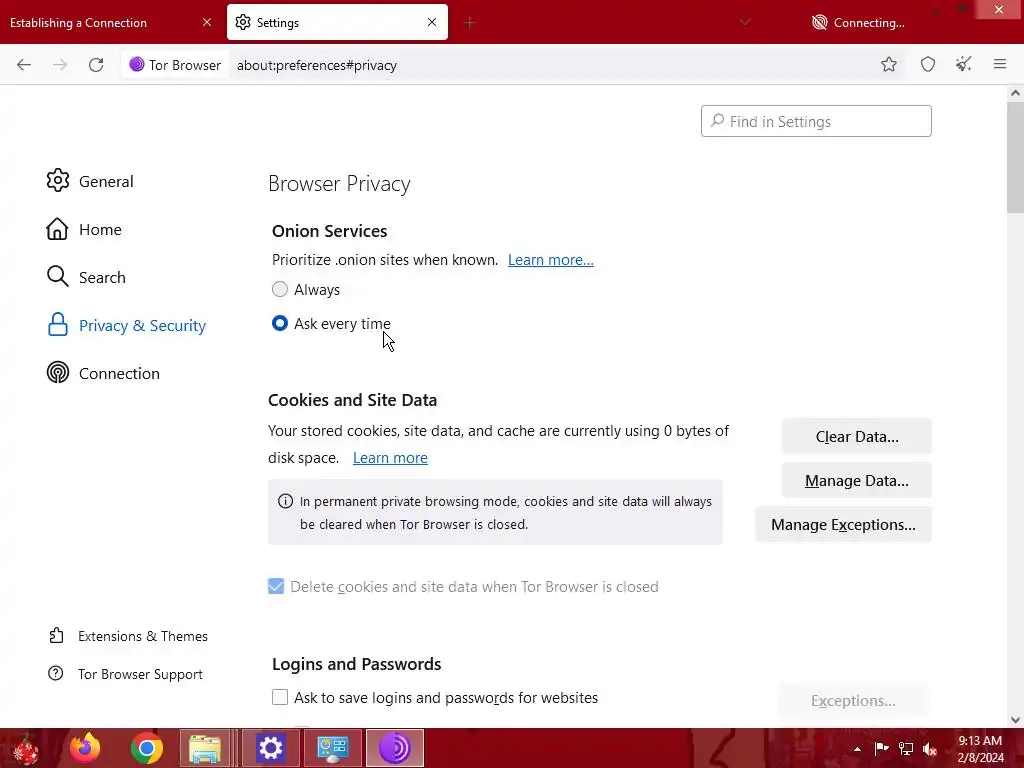This screenshot has width=1024, height=768.
Task: Select the Always radio option
Action: coord(280,289)
